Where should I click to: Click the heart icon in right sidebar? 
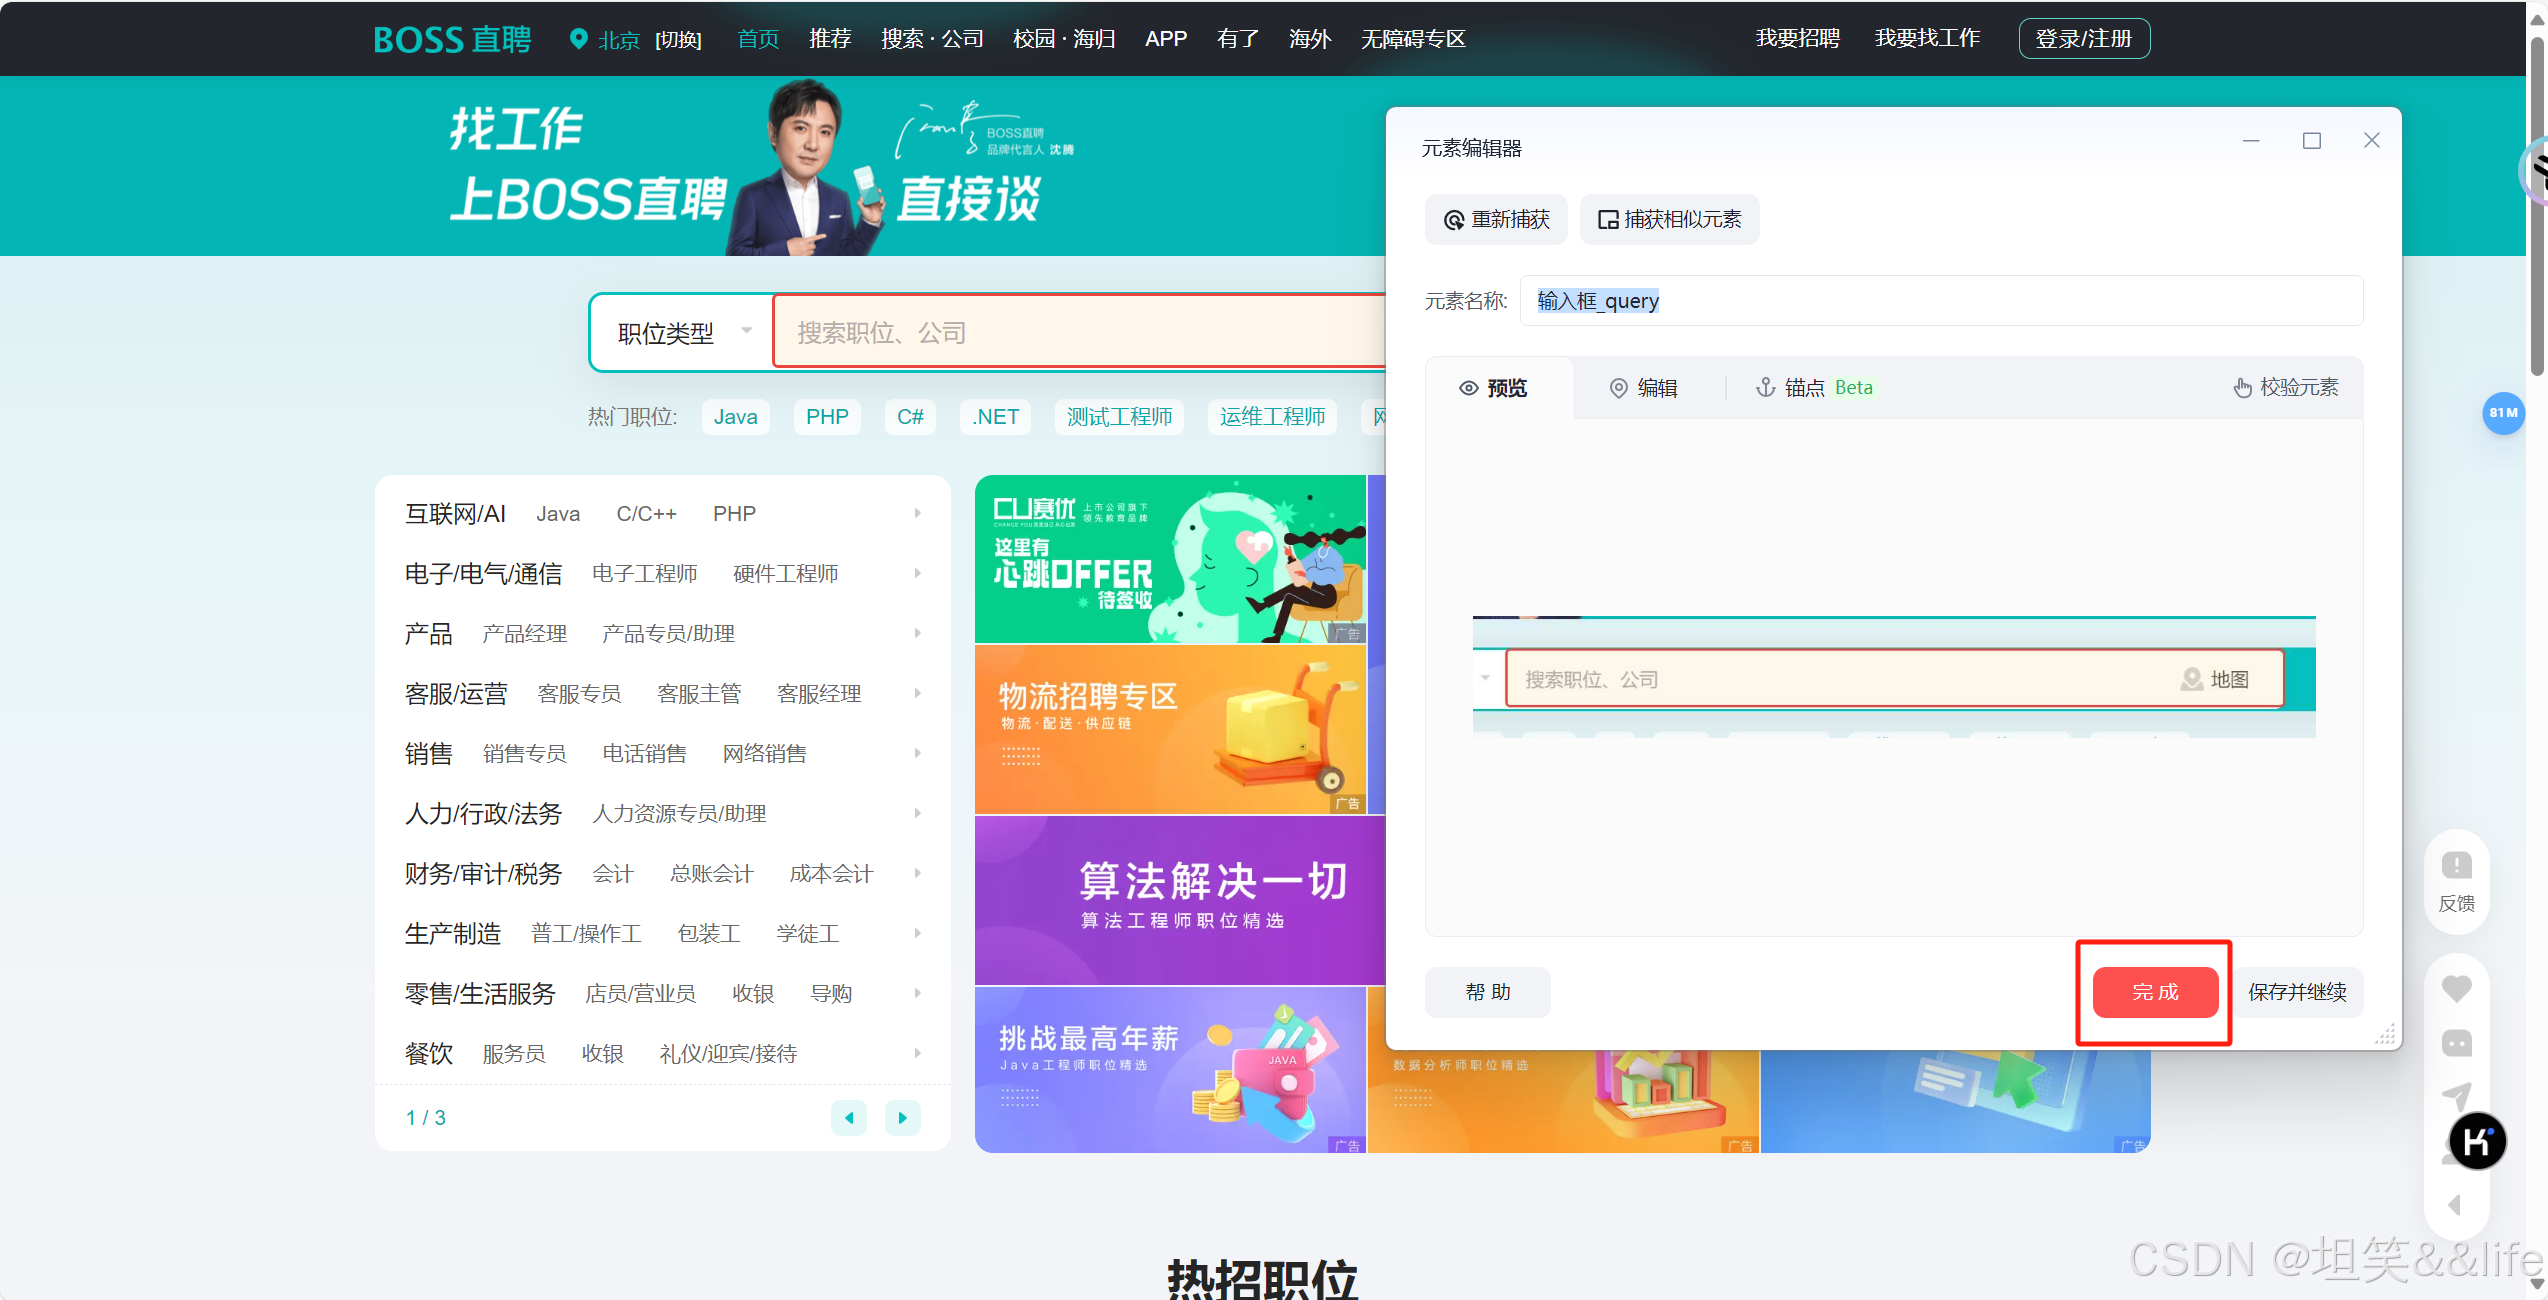(2456, 989)
